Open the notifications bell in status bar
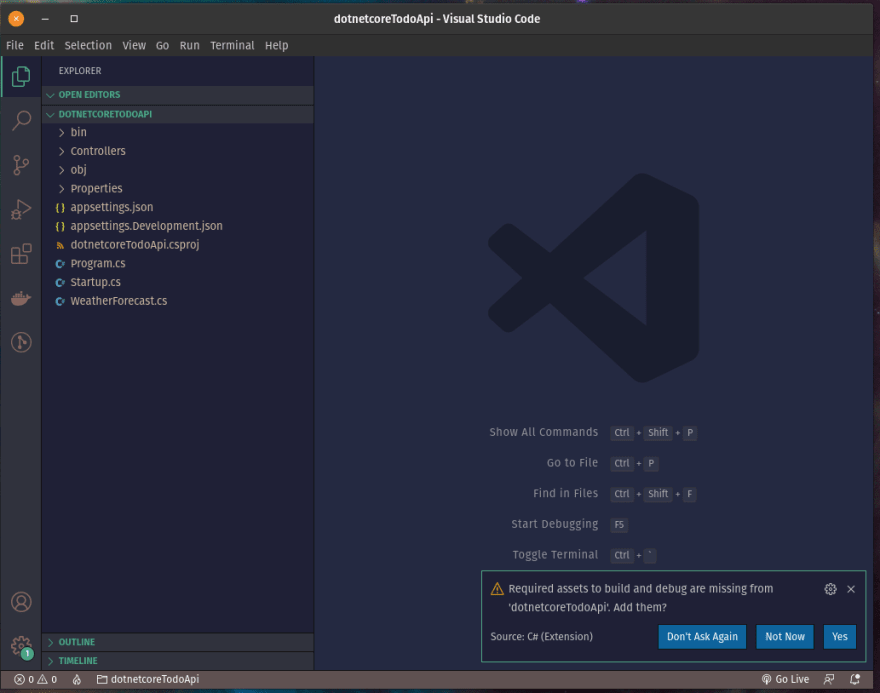The height and width of the screenshot is (693, 880). pos(855,680)
